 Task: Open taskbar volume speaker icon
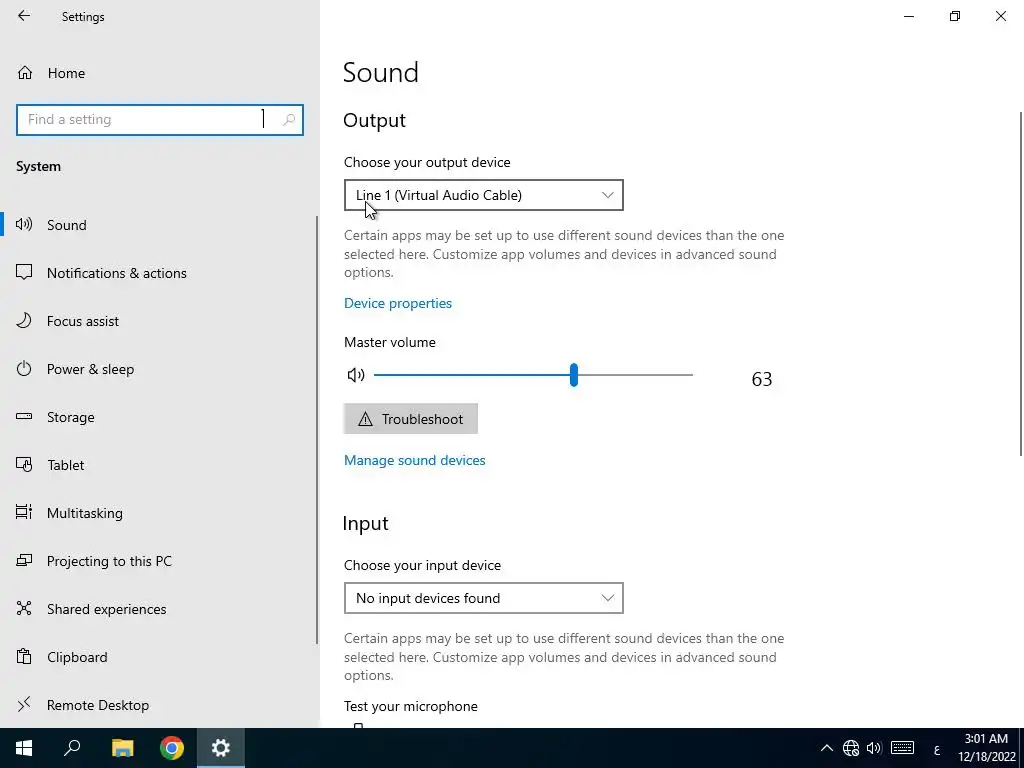point(874,748)
